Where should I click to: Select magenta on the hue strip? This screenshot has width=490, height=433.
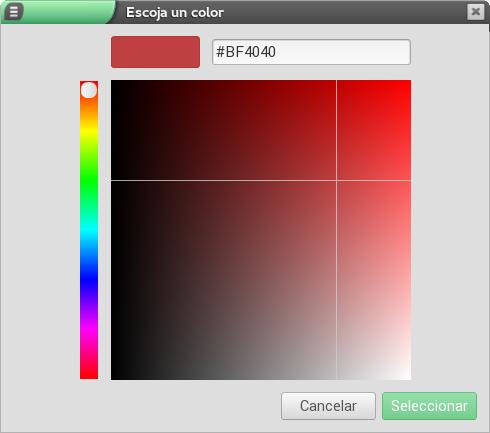(89, 329)
